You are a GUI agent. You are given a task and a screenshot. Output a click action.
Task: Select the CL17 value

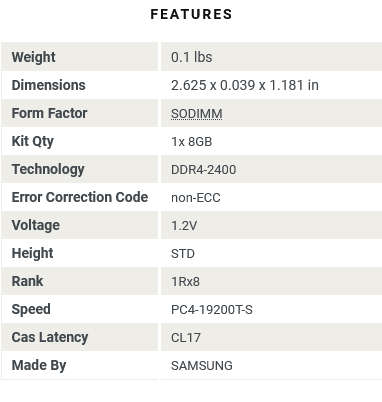coord(186,338)
